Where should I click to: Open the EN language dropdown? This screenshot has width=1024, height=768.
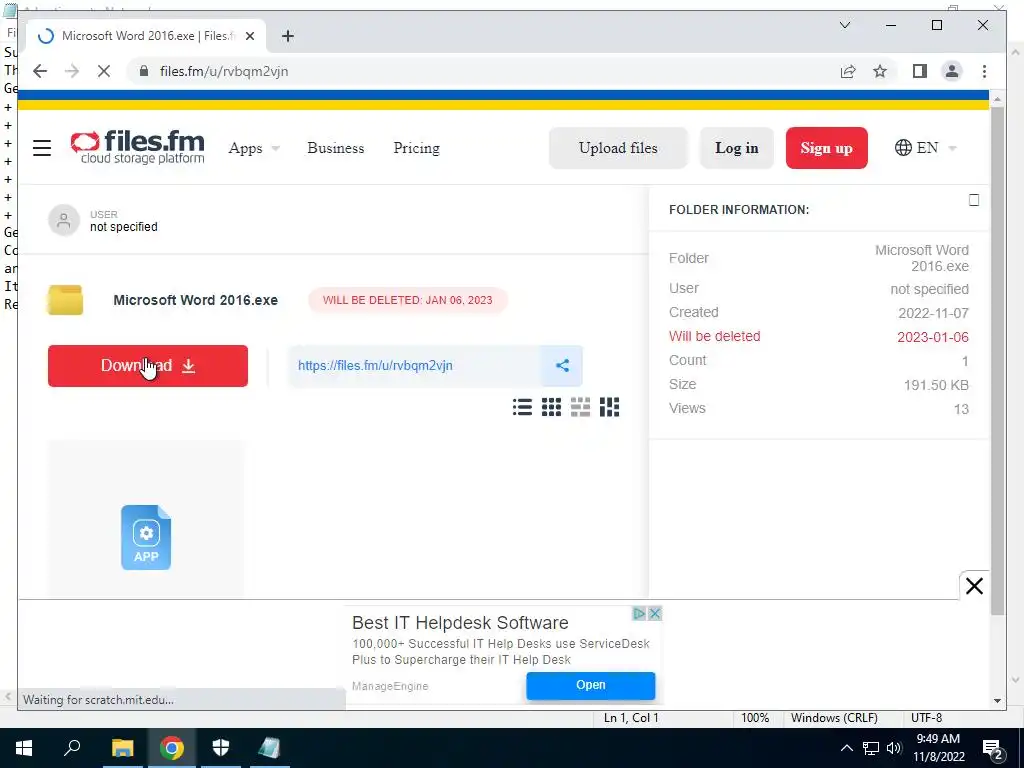(x=925, y=148)
